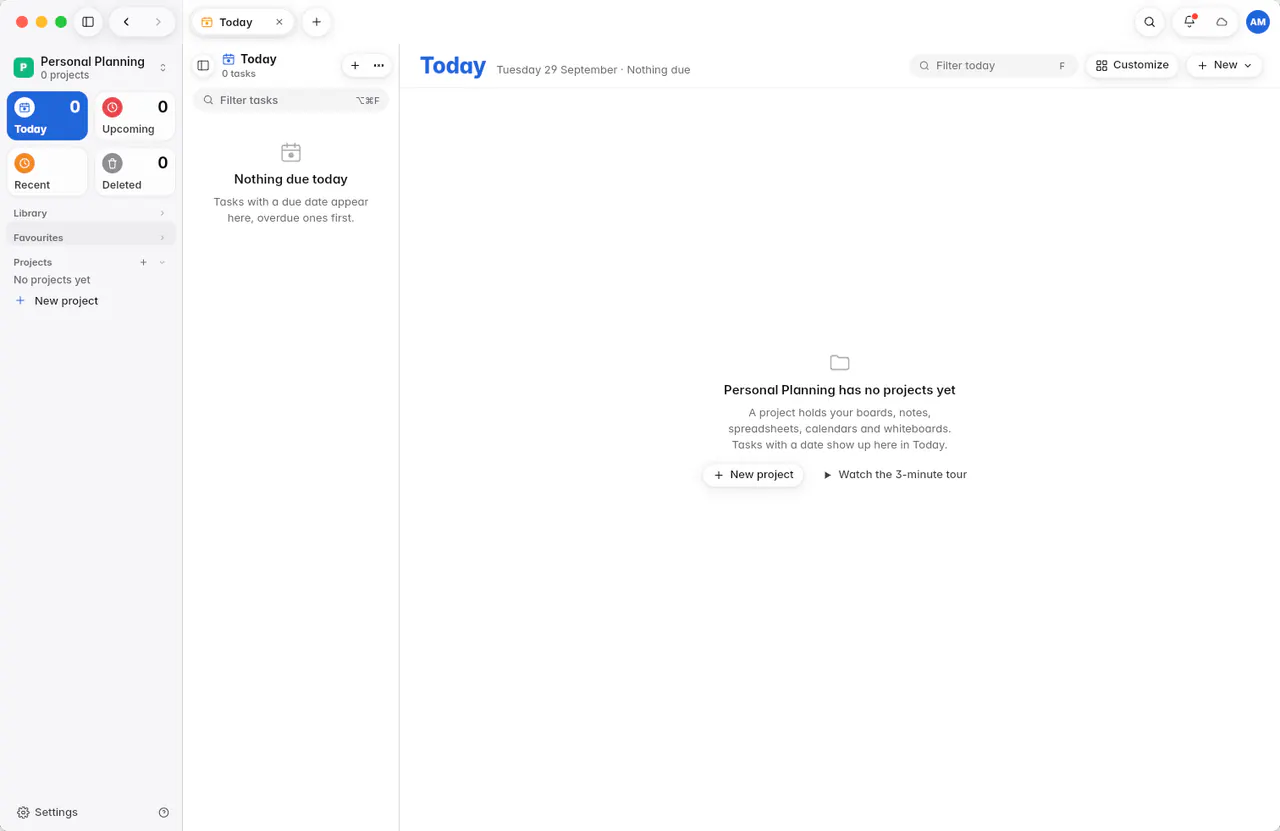Image resolution: width=1280 pixels, height=831 pixels.
Task: Check cloud sync status icon
Action: [x=1221, y=22]
